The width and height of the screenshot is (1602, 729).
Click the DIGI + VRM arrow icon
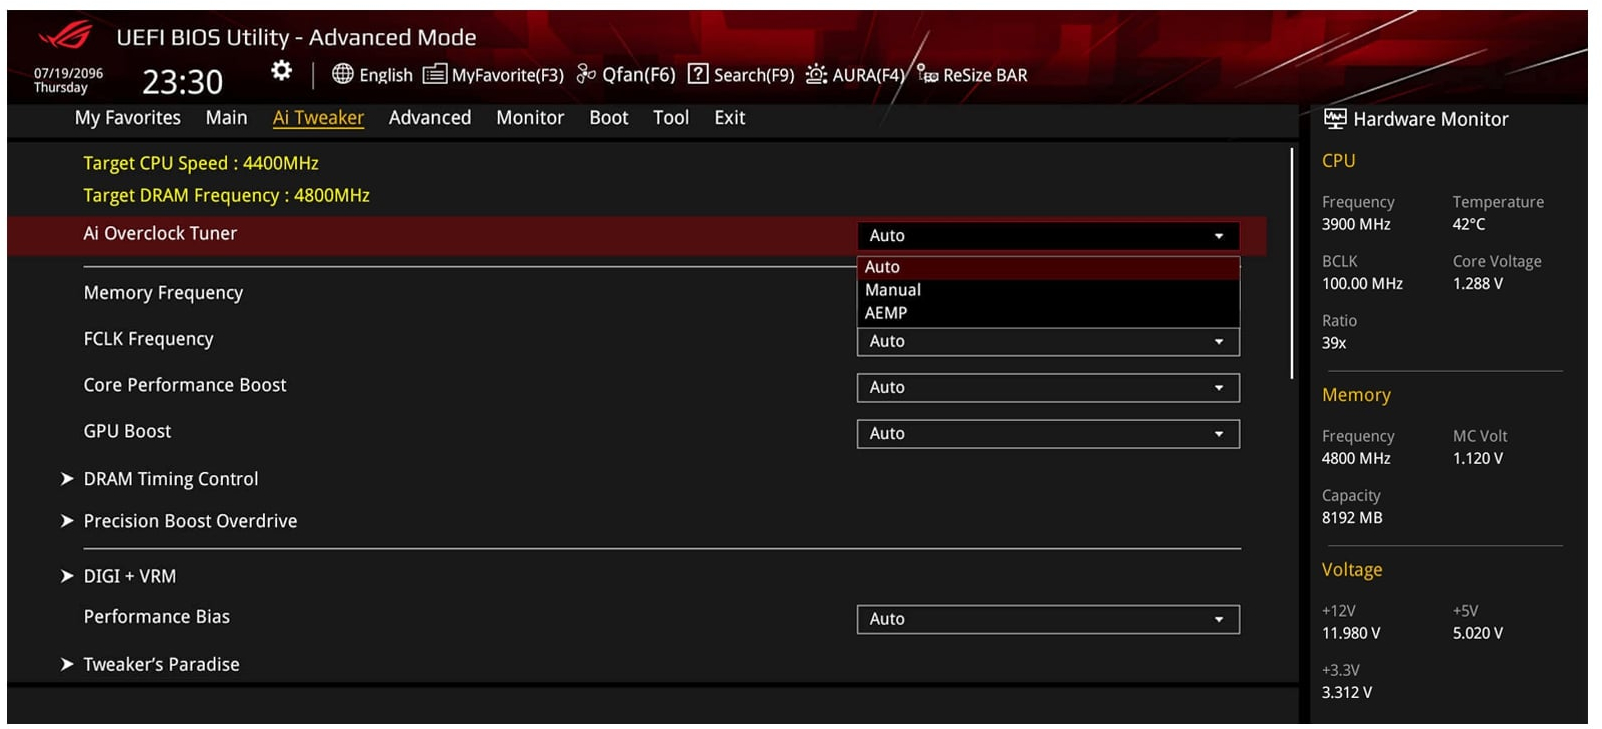[x=67, y=576]
